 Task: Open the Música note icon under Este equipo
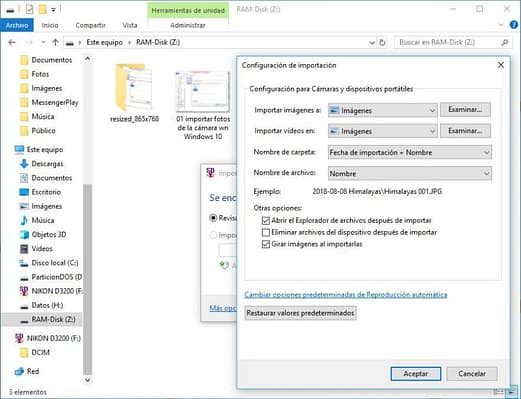click(x=24, y=220)
